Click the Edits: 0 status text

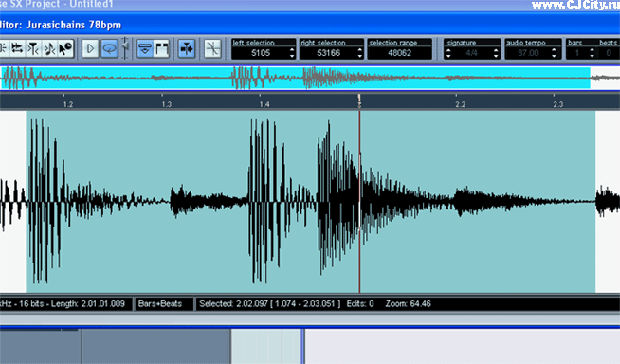tap(360, 304)
